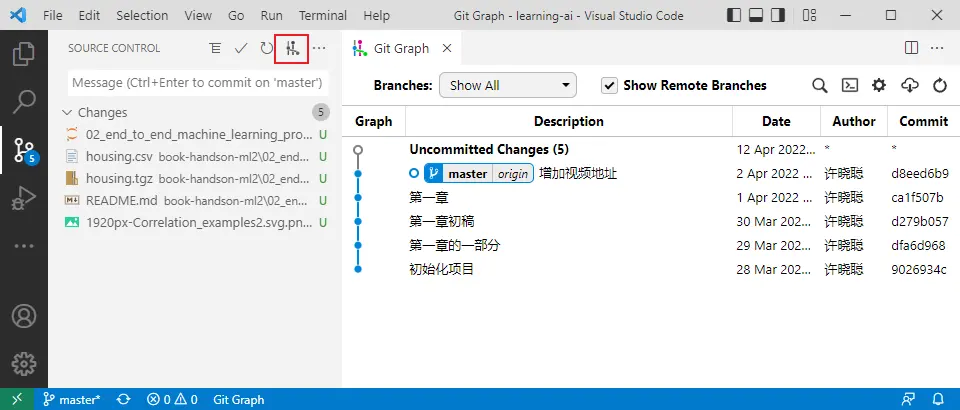
Task: Click Git Graph in status bar
Action: pos(238,399)
